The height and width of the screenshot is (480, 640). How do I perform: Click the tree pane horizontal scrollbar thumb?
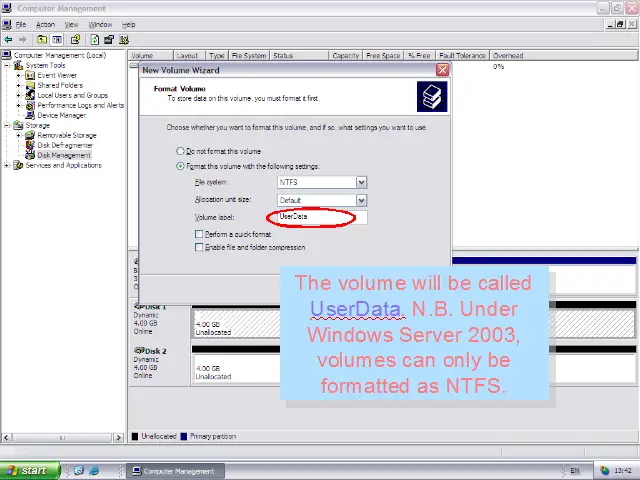(62, 438)
